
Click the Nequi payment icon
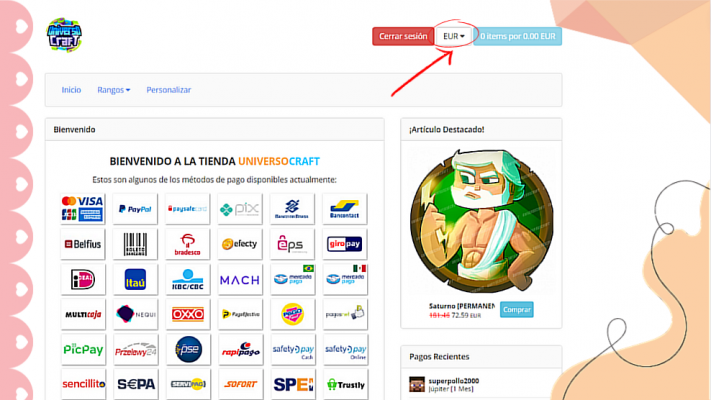coord(135,314)
